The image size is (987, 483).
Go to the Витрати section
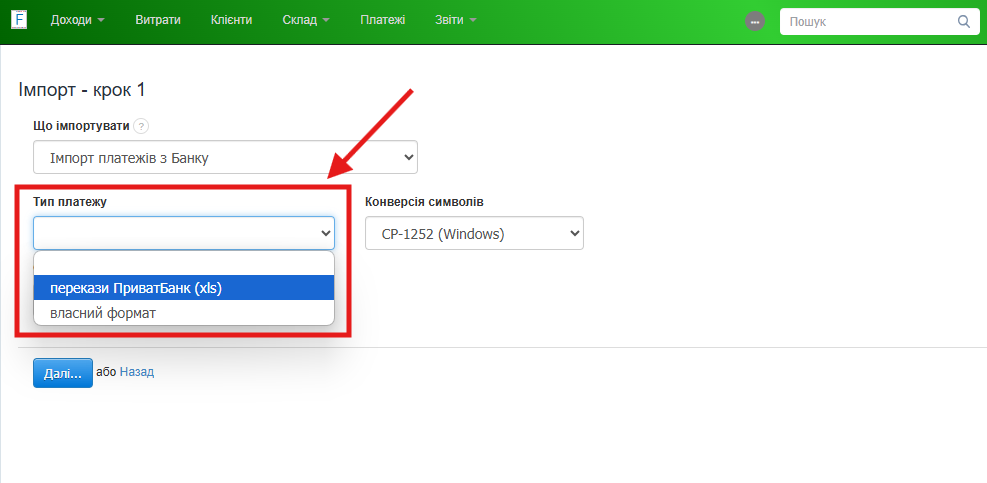click(158, 20)
